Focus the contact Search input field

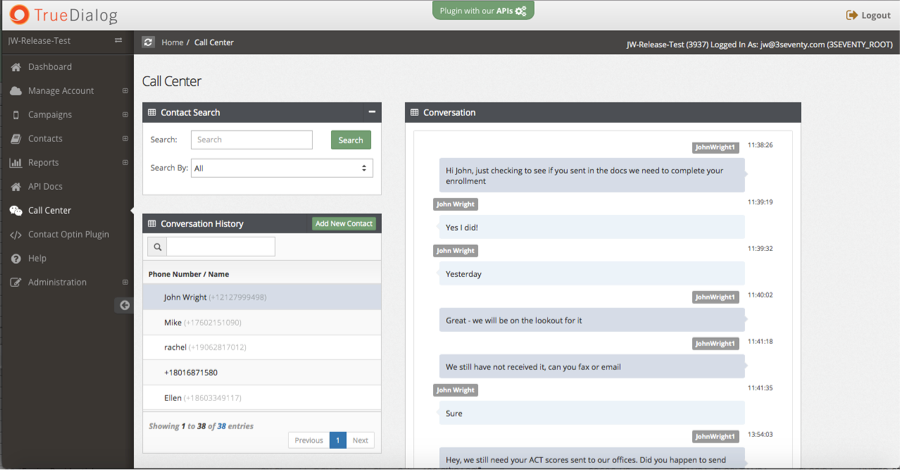(x=252, y=139)
